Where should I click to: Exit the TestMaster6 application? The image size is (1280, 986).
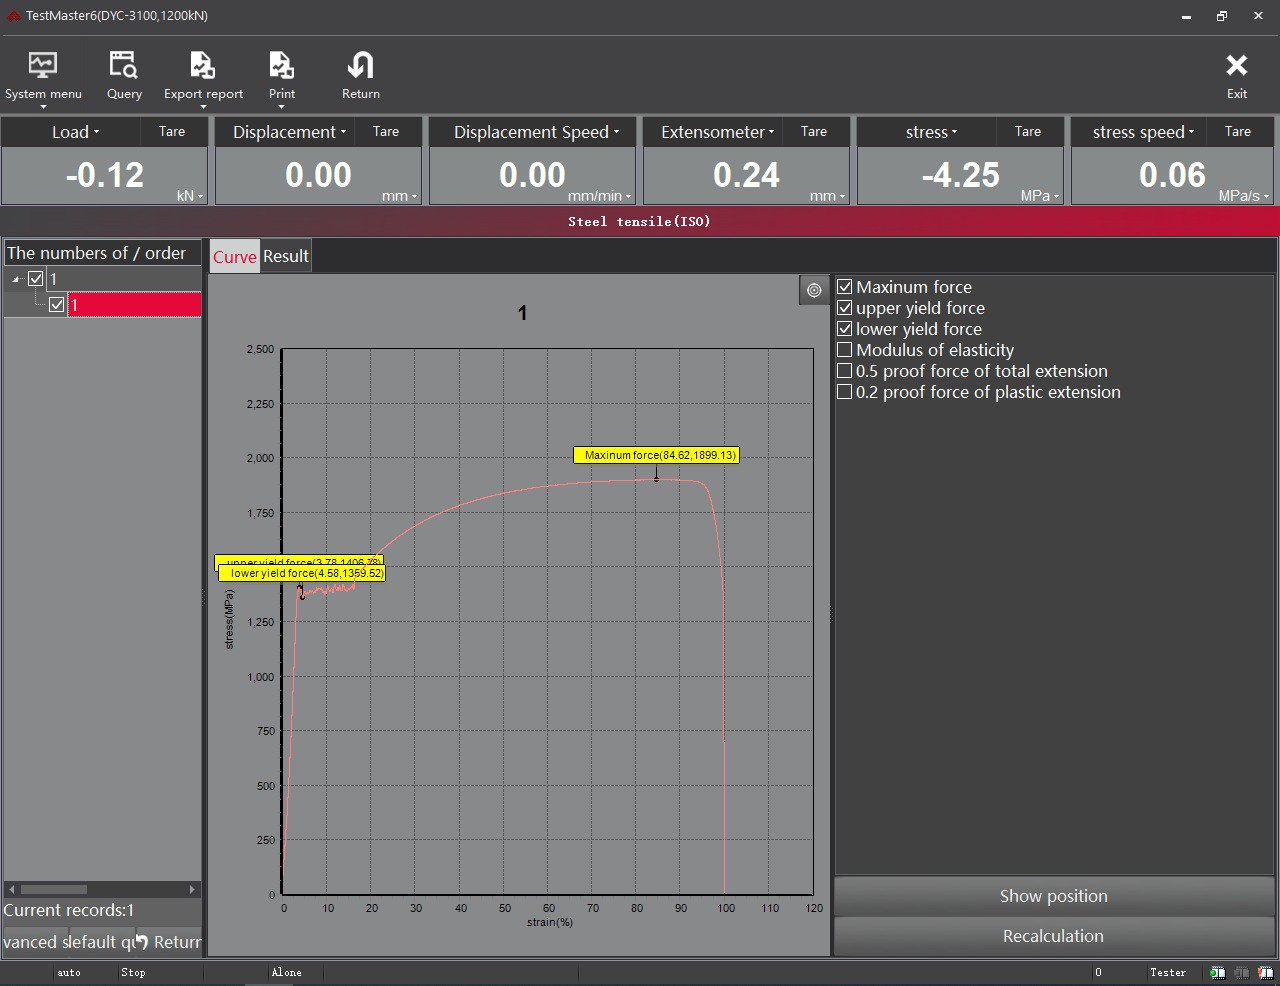1237,75
